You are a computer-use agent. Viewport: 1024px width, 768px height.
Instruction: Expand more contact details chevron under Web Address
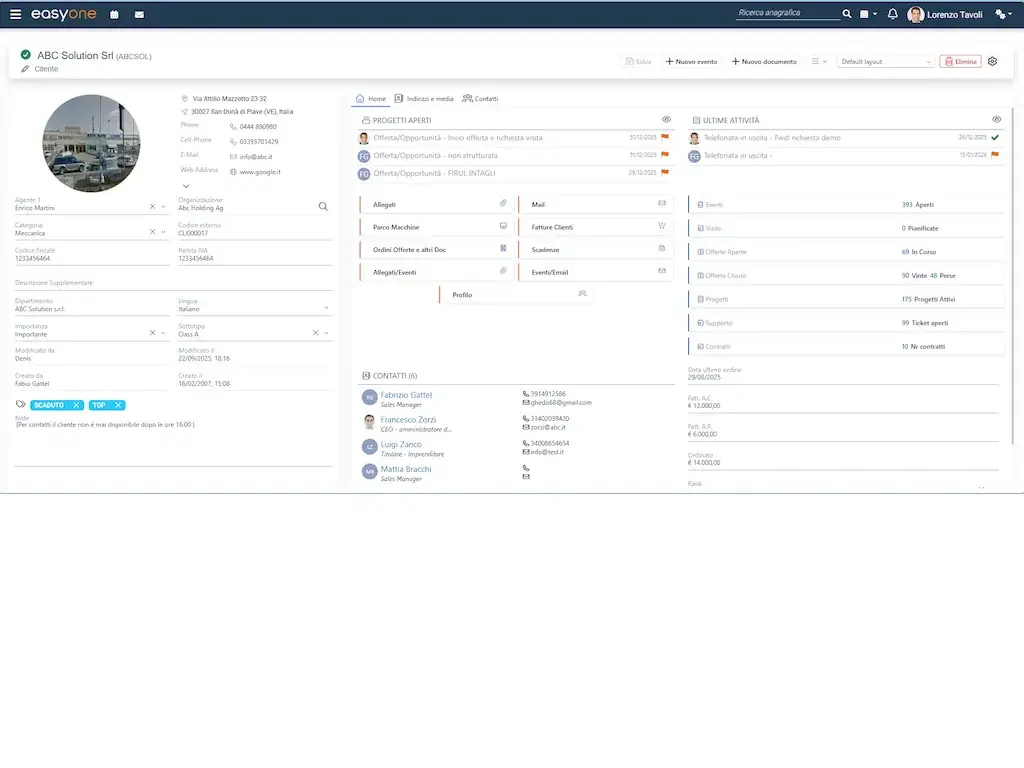(185, 186)
